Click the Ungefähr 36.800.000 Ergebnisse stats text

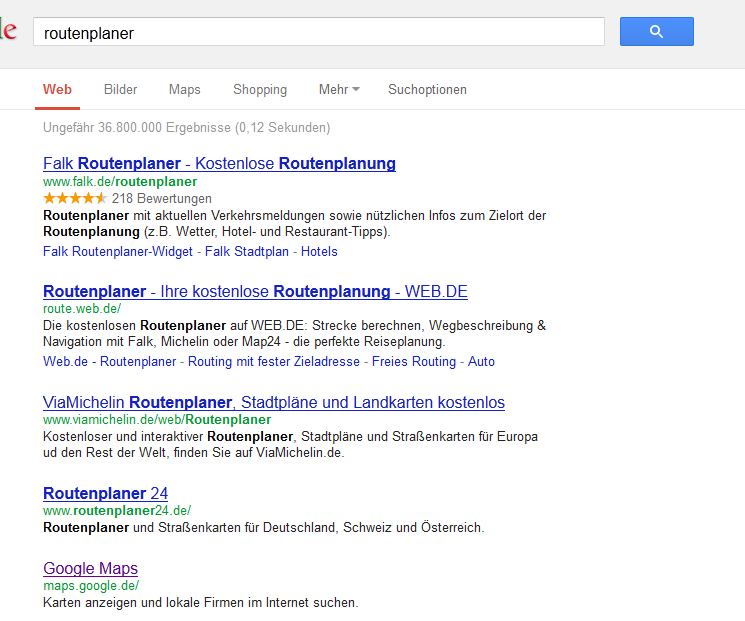point(186,127)
